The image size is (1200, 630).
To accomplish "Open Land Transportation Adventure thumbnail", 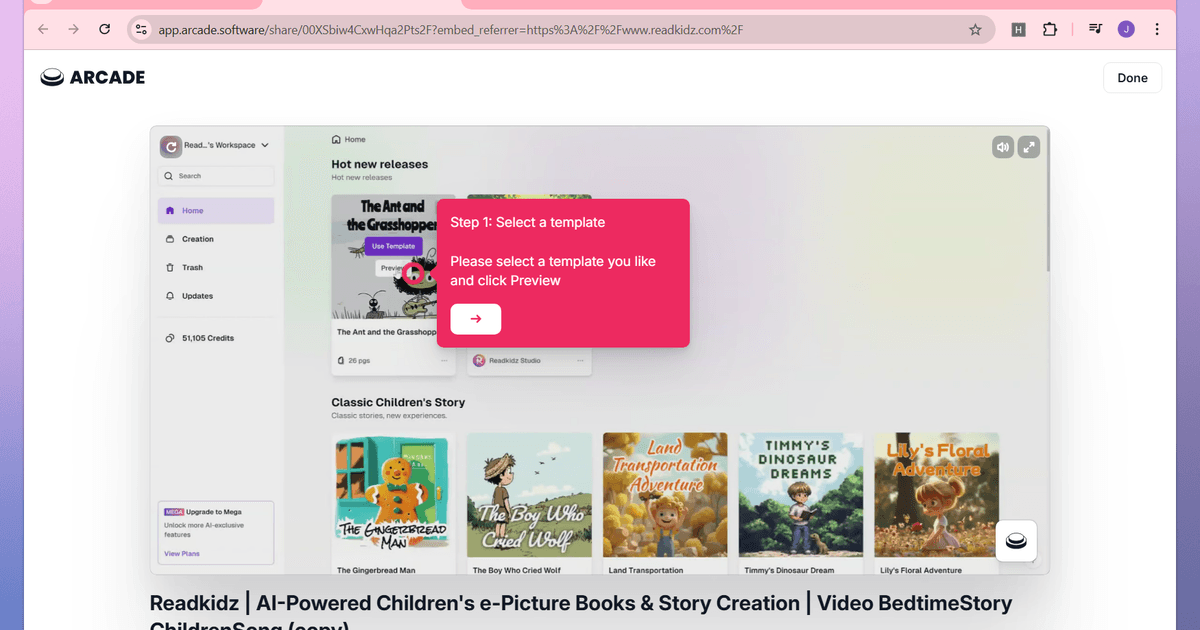I will [x=665, y=495].
